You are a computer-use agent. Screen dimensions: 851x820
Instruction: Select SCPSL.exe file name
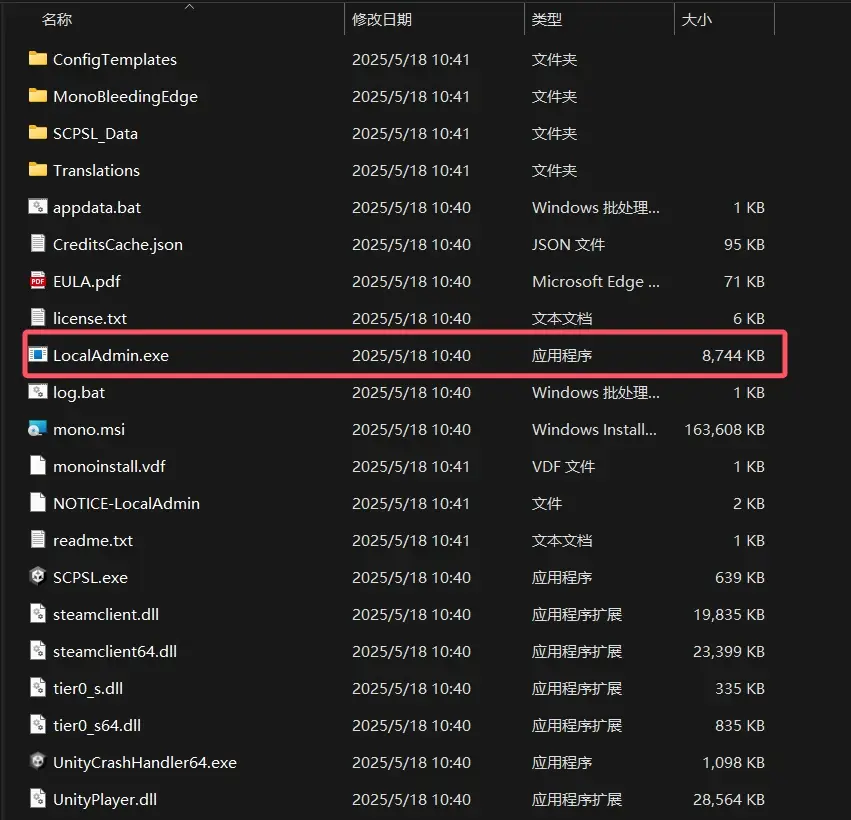pyautogui.click(x=91, y=577)
